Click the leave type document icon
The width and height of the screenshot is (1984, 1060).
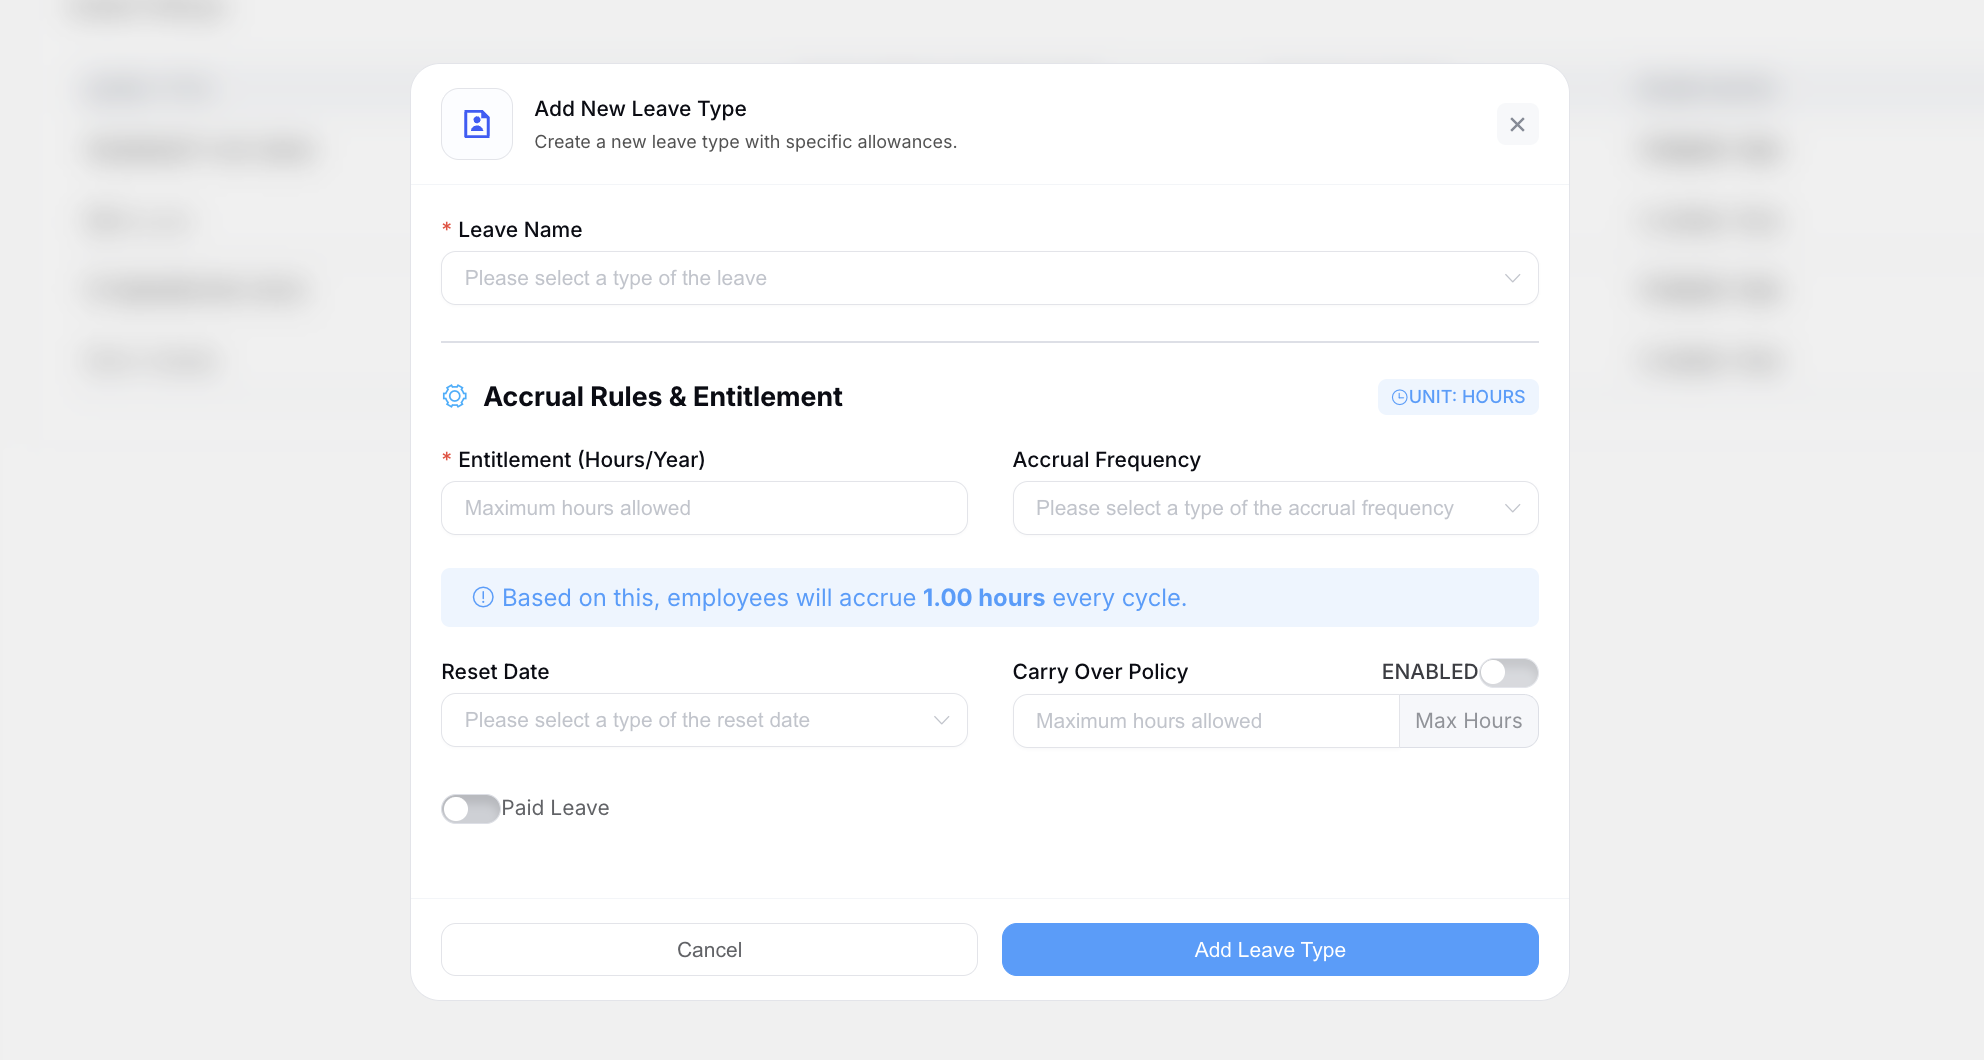point(477,124)
